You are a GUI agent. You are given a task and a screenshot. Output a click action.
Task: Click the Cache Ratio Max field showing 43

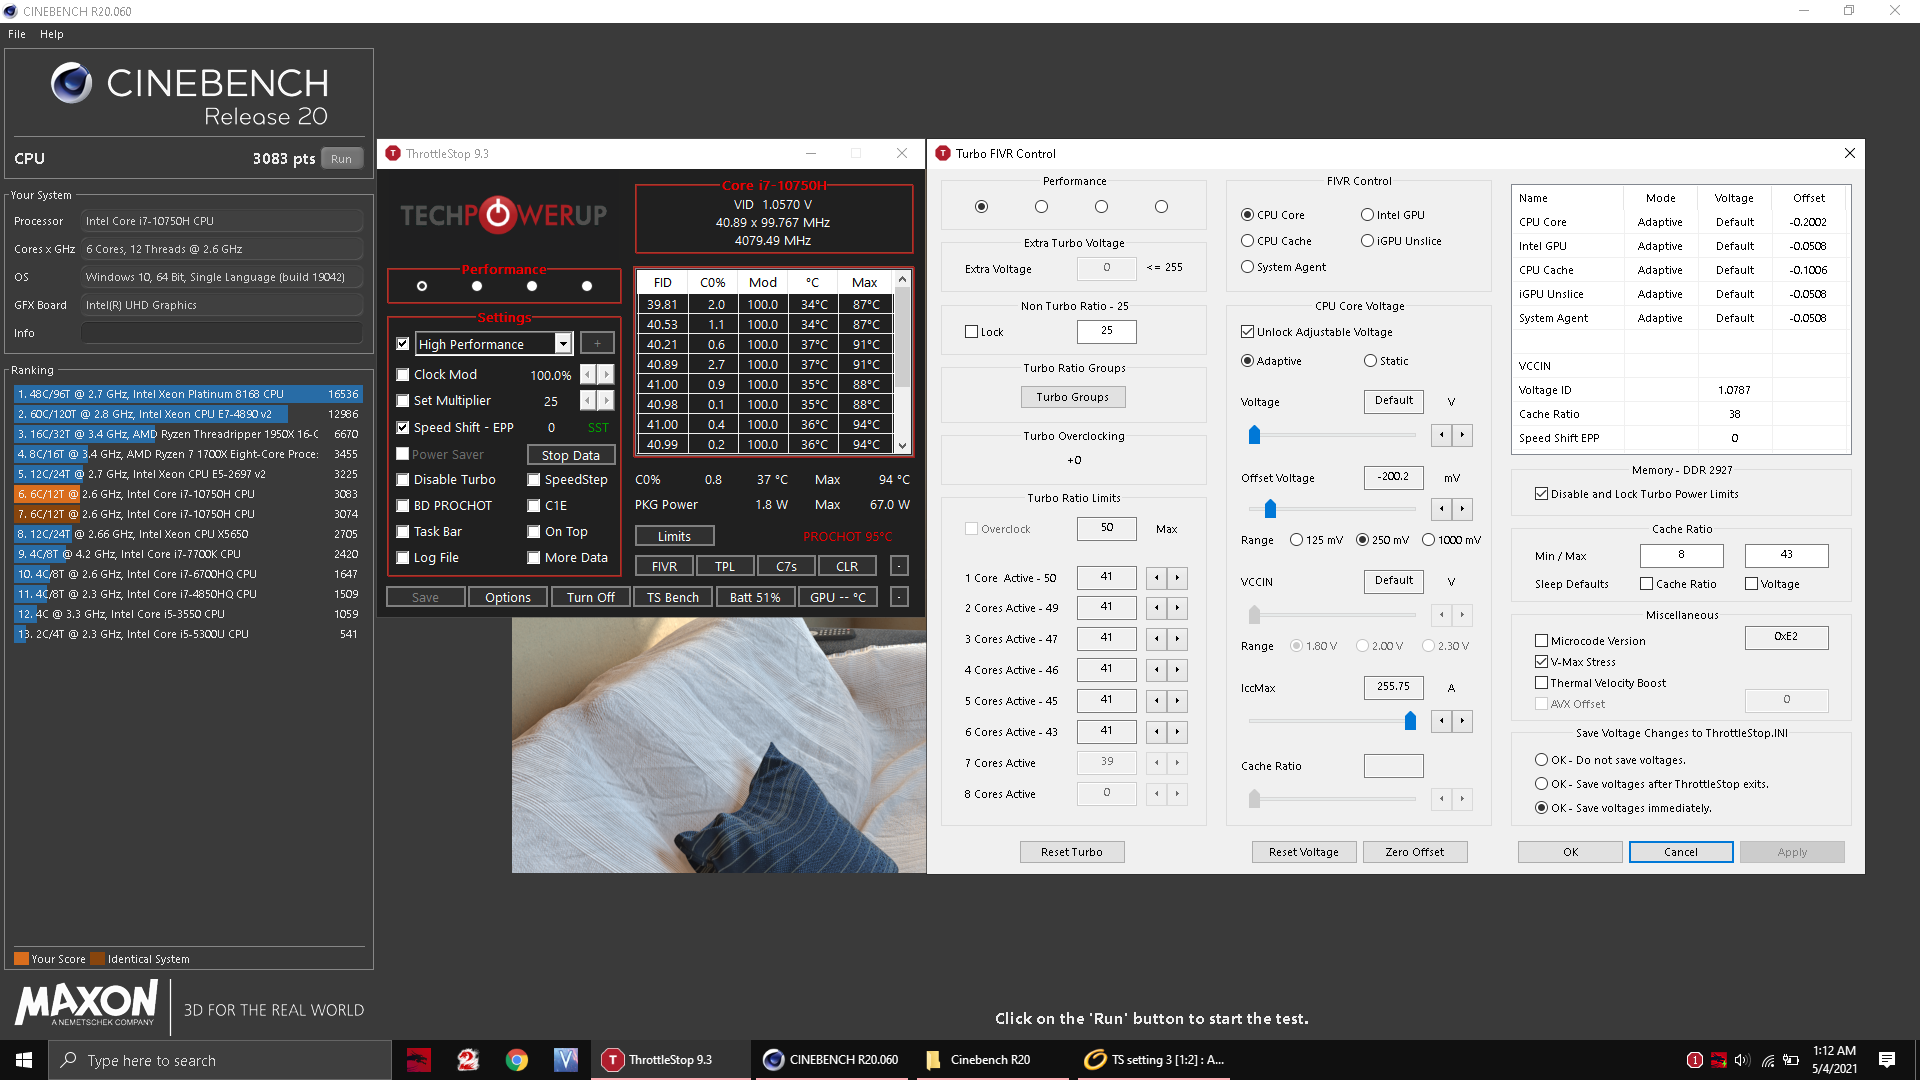click(x=1786, y=555)
